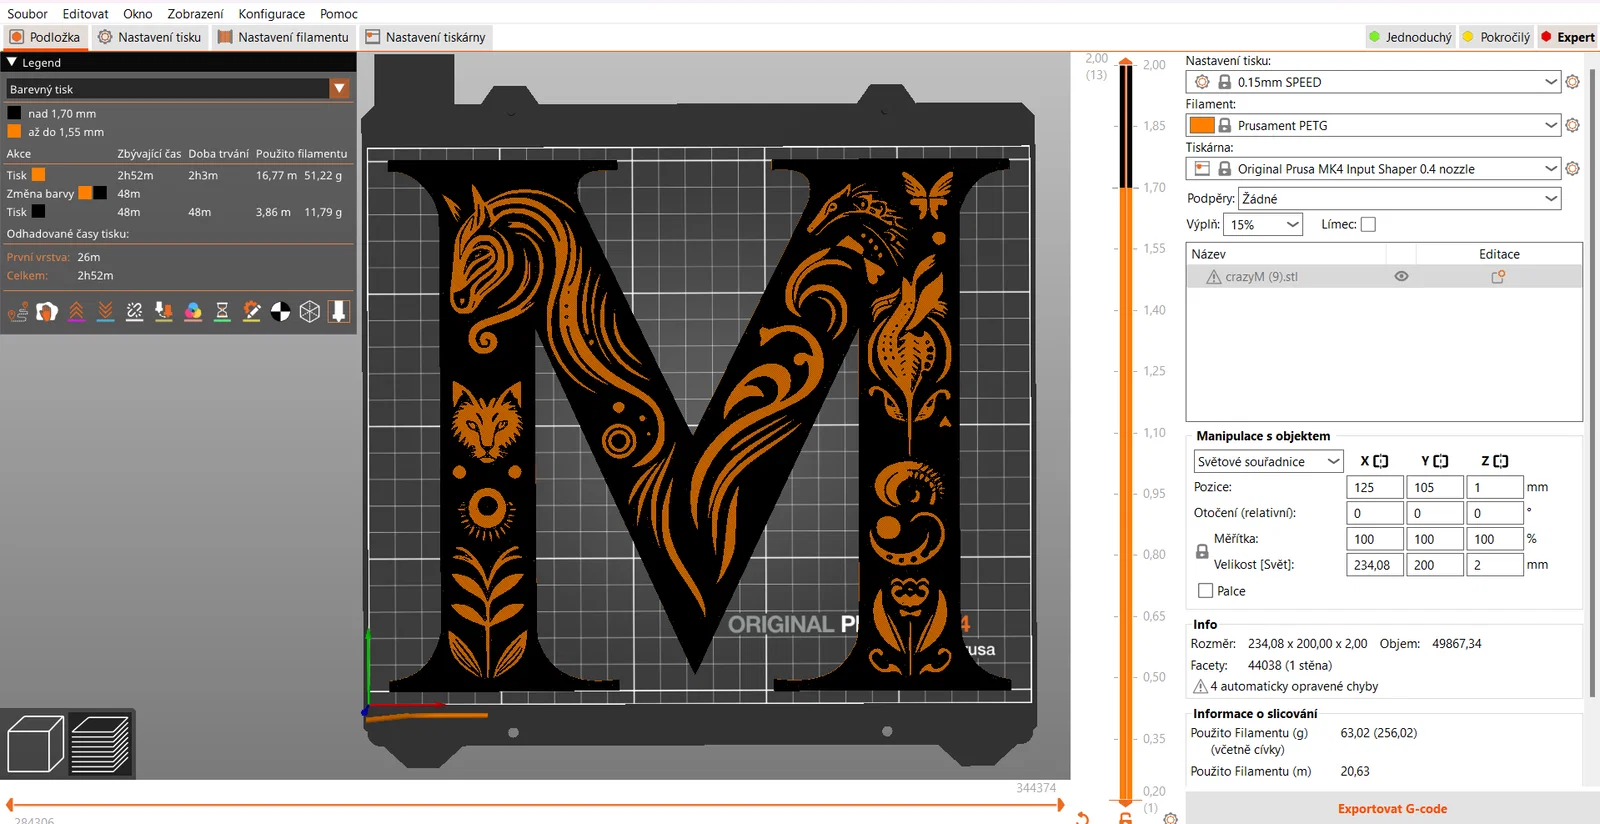Click warning icon for automatically repaired errors
Screen dimensions: 1600x824
pyautogui.click(x=1200, y=686)
